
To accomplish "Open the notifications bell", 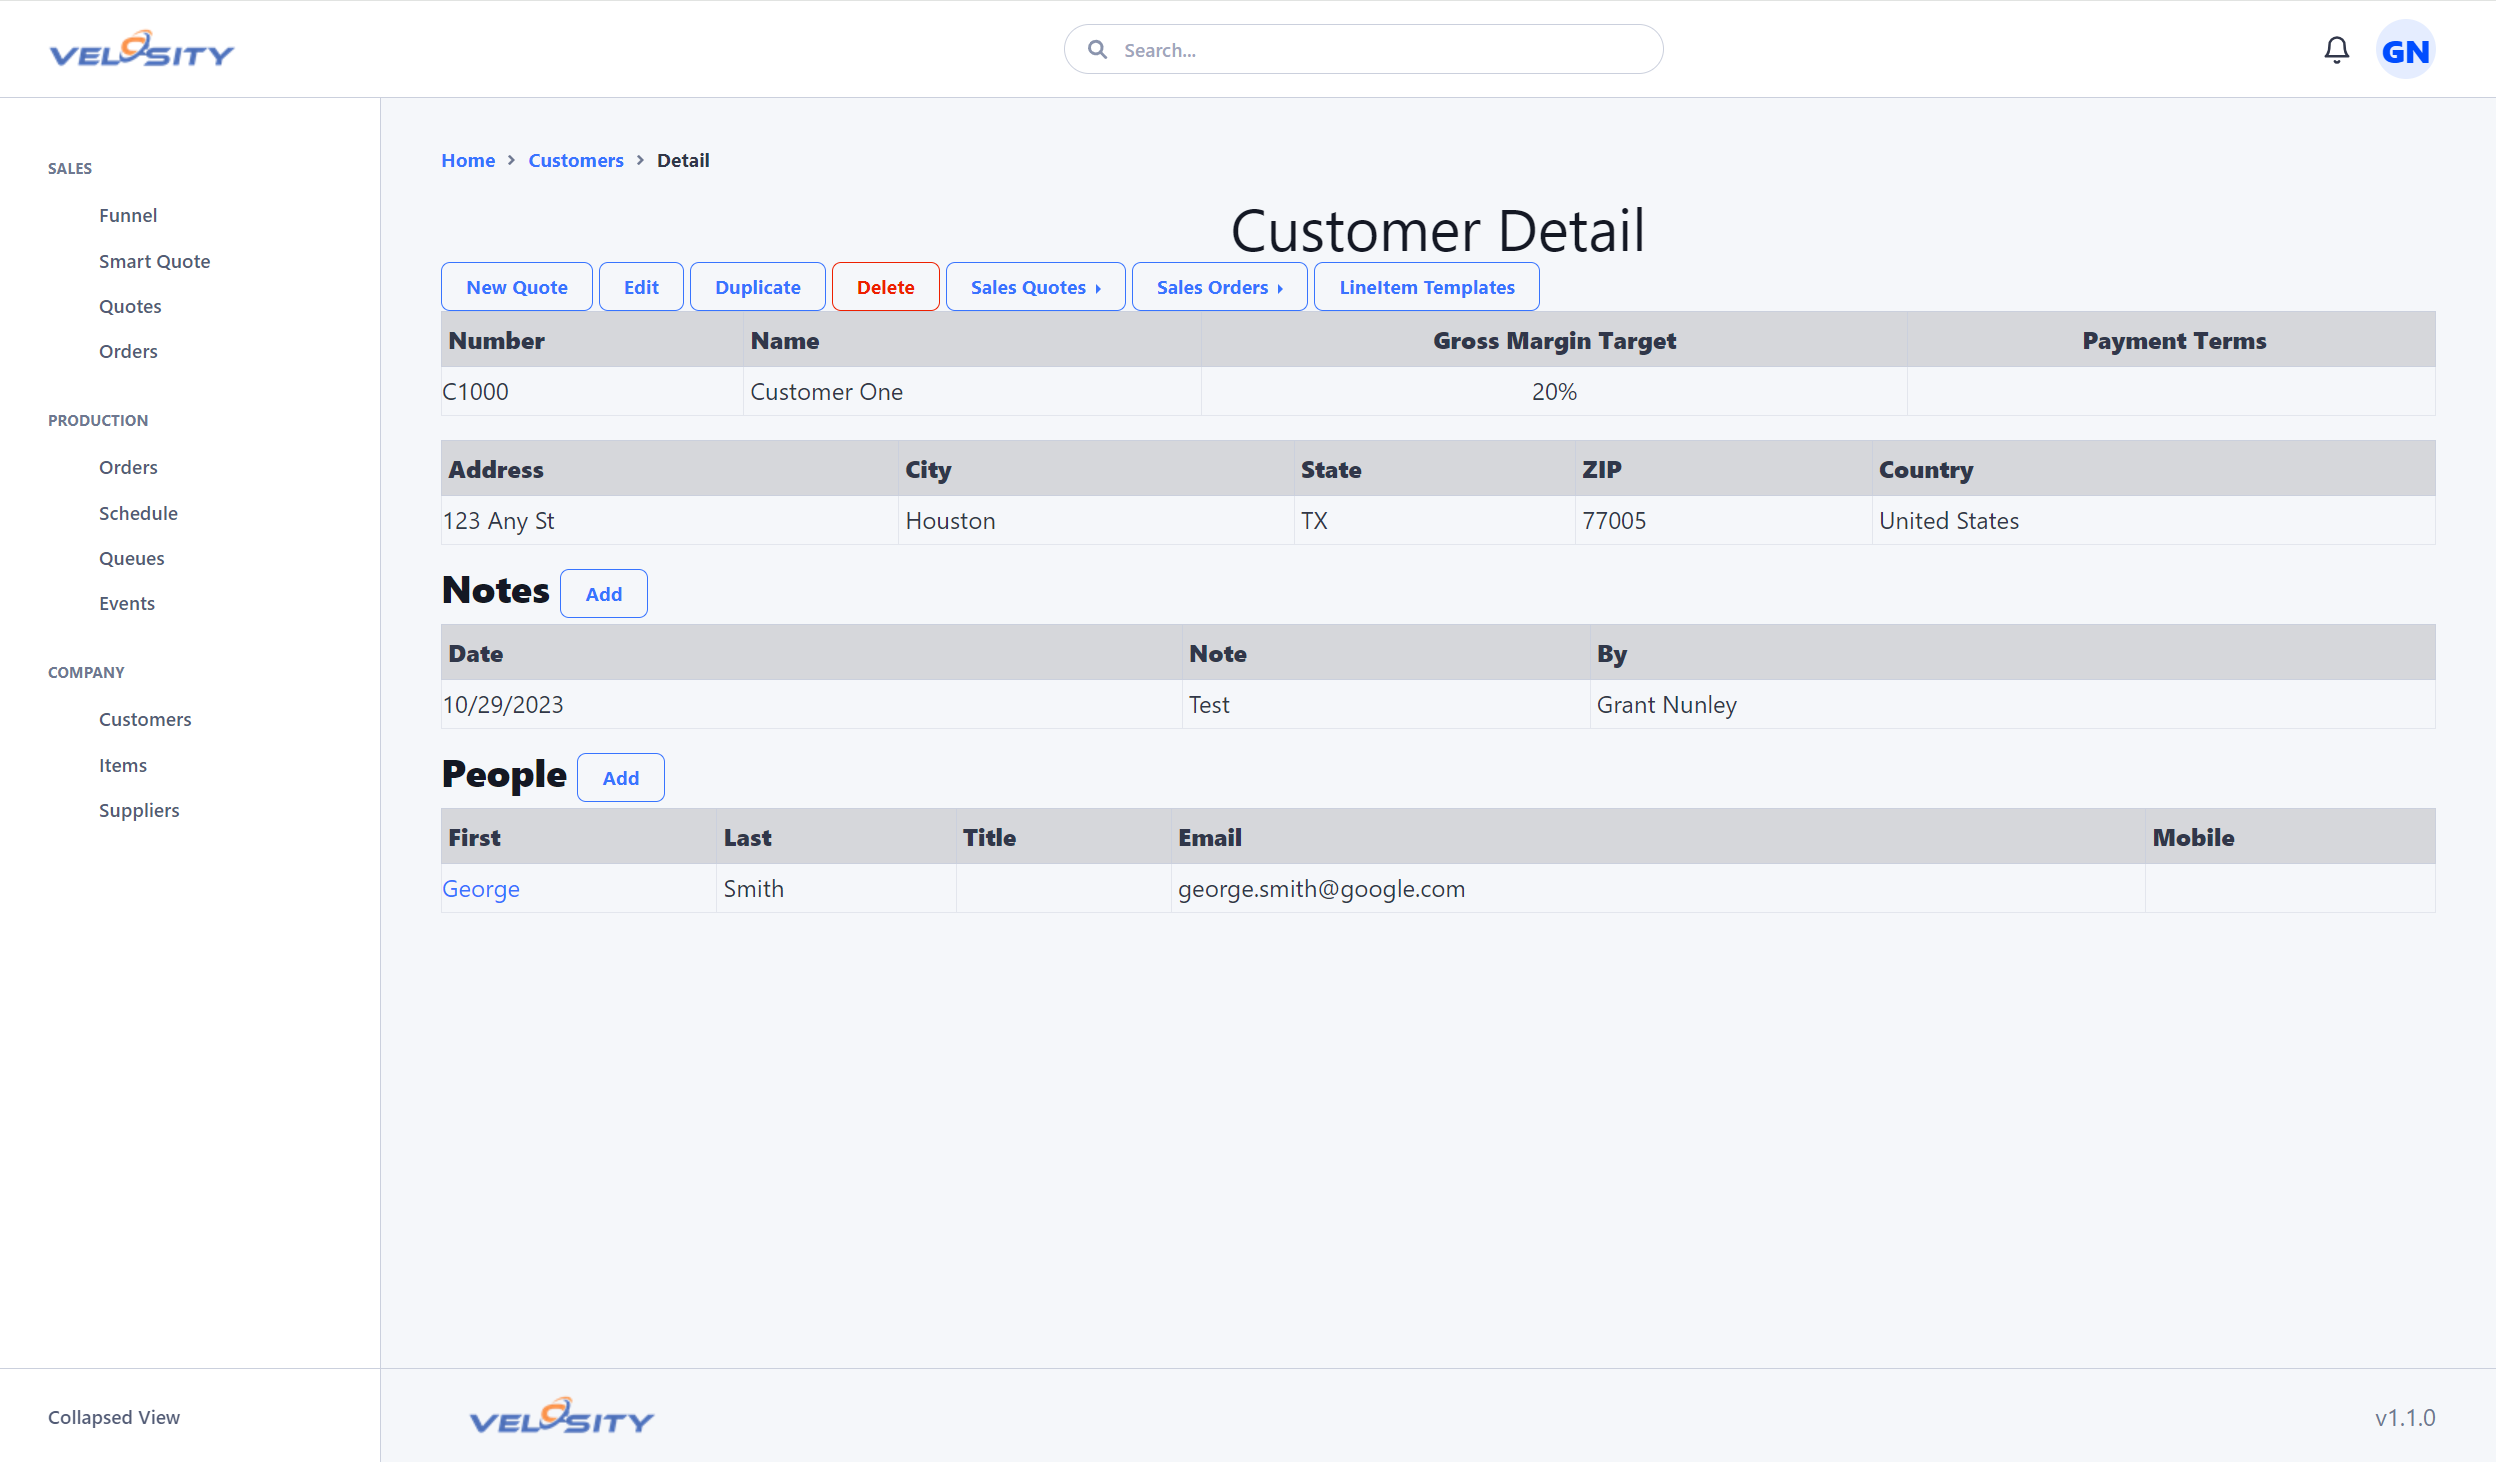I will click(2336, 50).
